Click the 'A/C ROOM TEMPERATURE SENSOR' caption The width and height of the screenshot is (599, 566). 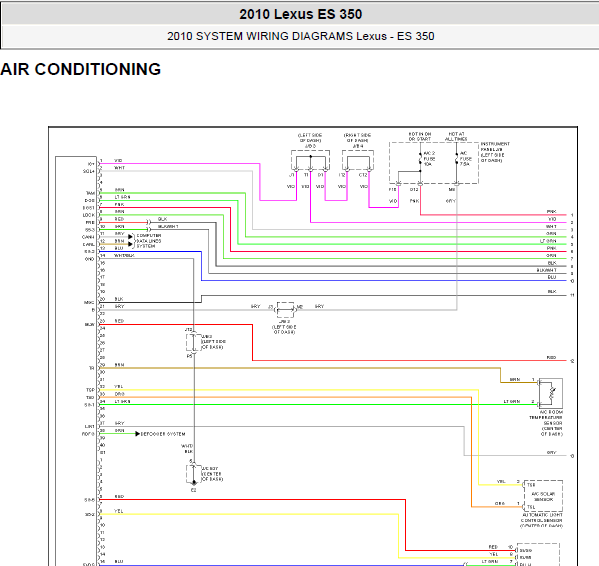pyautogui.click(x=547, y=423)
